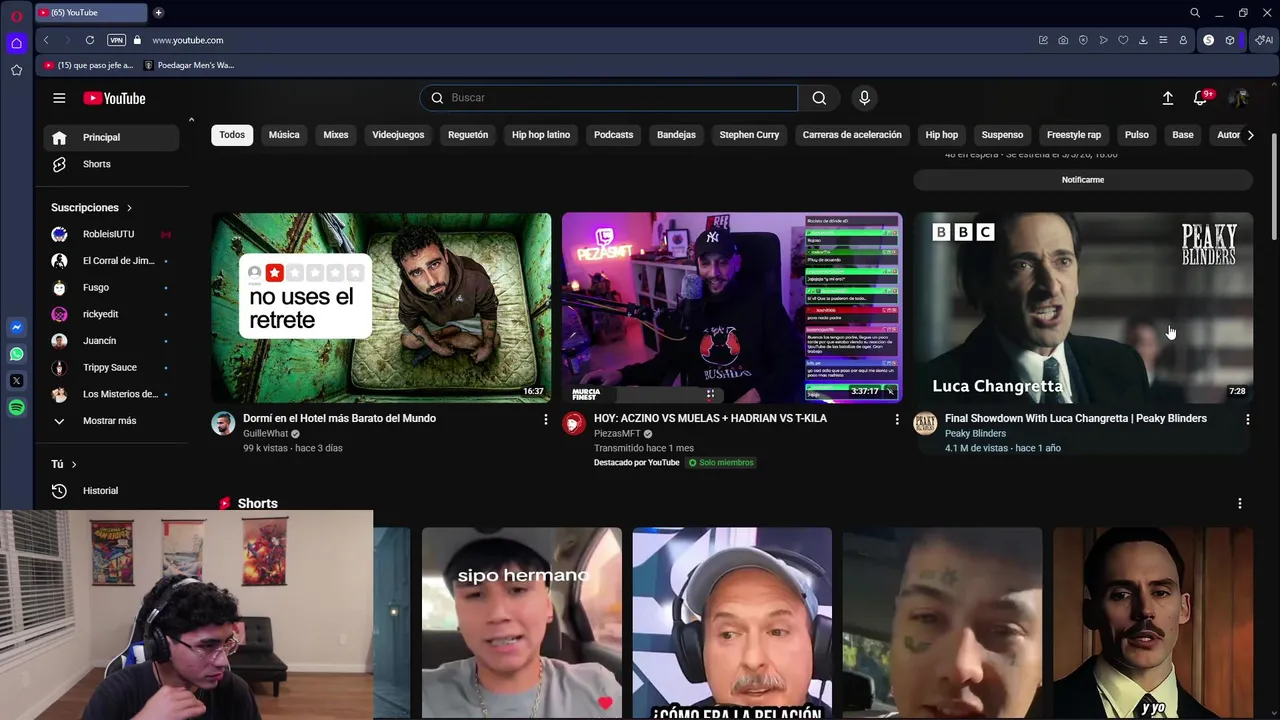Open YouTube account avatar menu

[x=1238, y=98]
